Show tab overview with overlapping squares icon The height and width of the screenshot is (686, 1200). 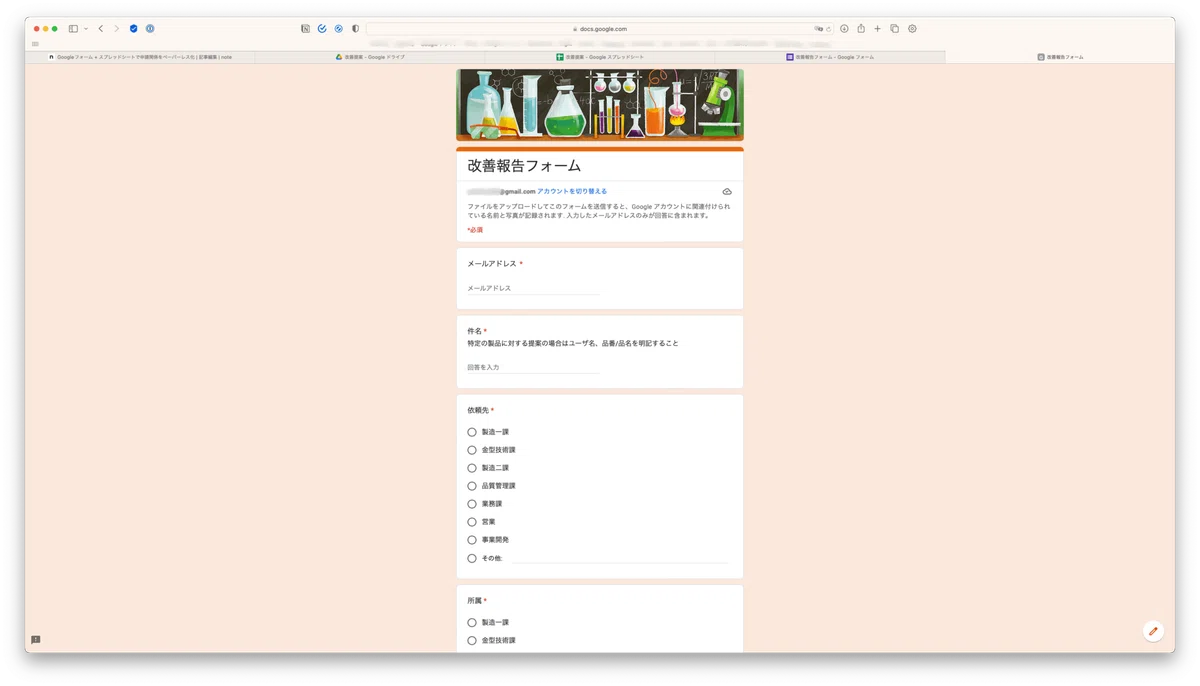(x=895, y=29)
